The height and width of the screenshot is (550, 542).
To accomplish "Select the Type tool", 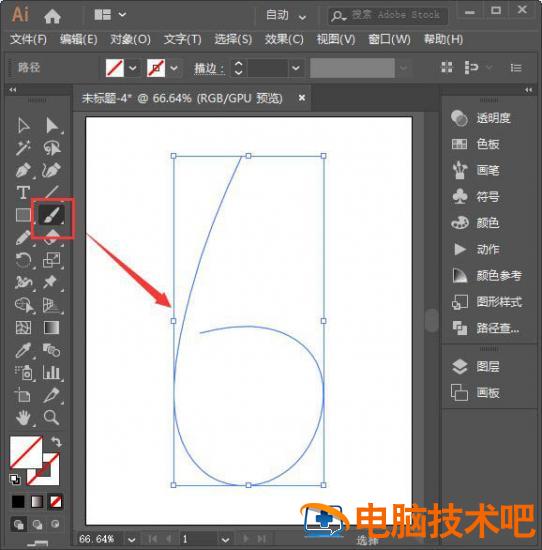I will [23, 192].
